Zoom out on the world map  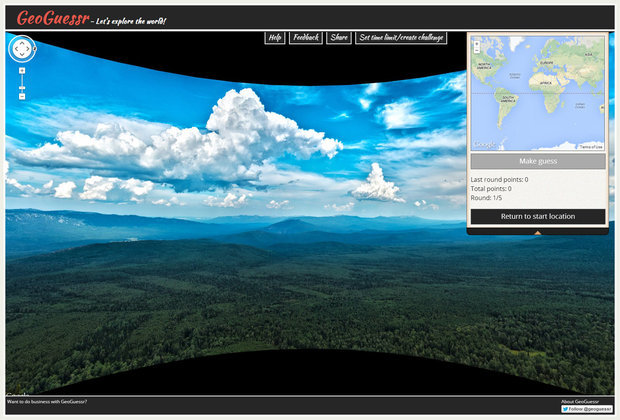coord(477,50)
